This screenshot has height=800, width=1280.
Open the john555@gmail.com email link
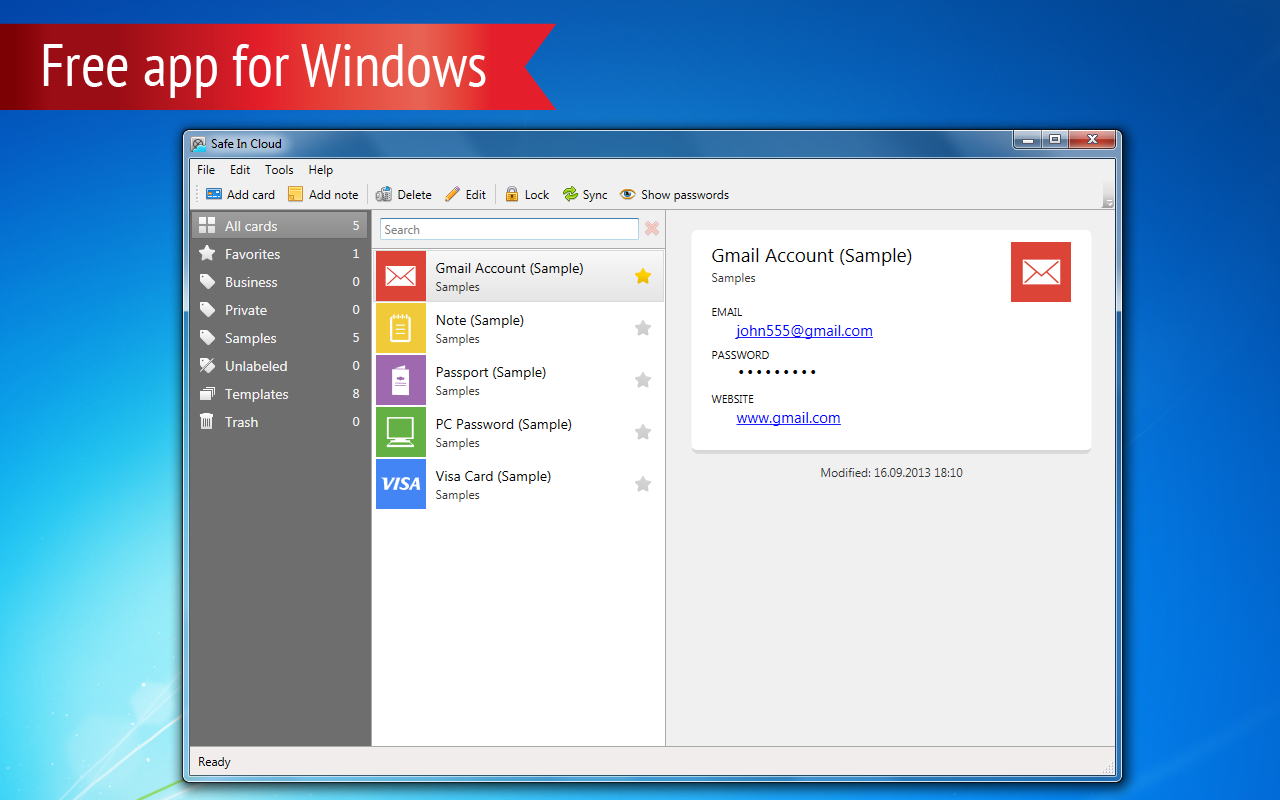[804, 330]
